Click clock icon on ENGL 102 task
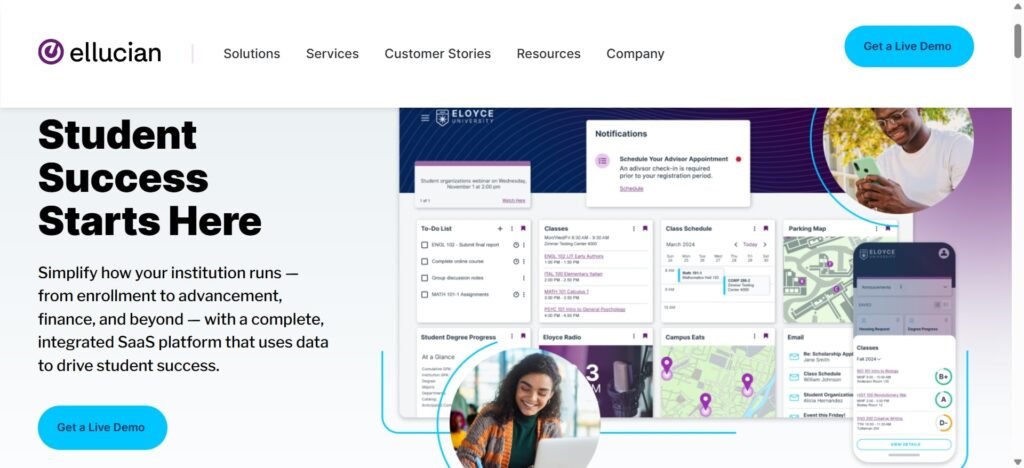The width and height of the screenshot is (1024, 468). [x=516, y=245]
